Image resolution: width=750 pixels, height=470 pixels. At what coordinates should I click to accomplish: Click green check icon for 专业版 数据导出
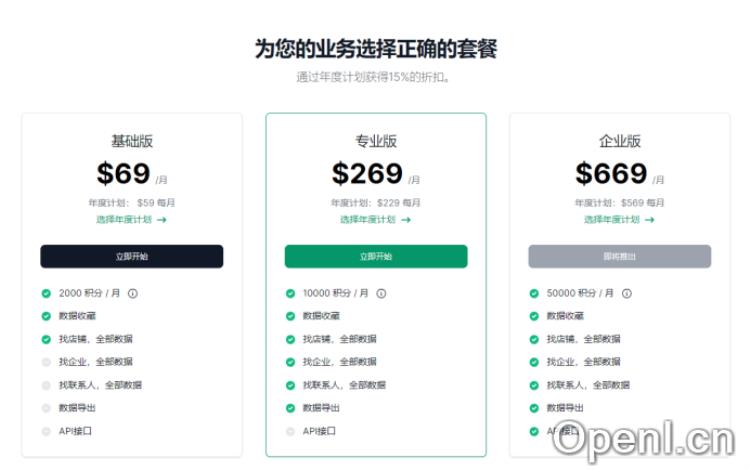tap(290, 408)
